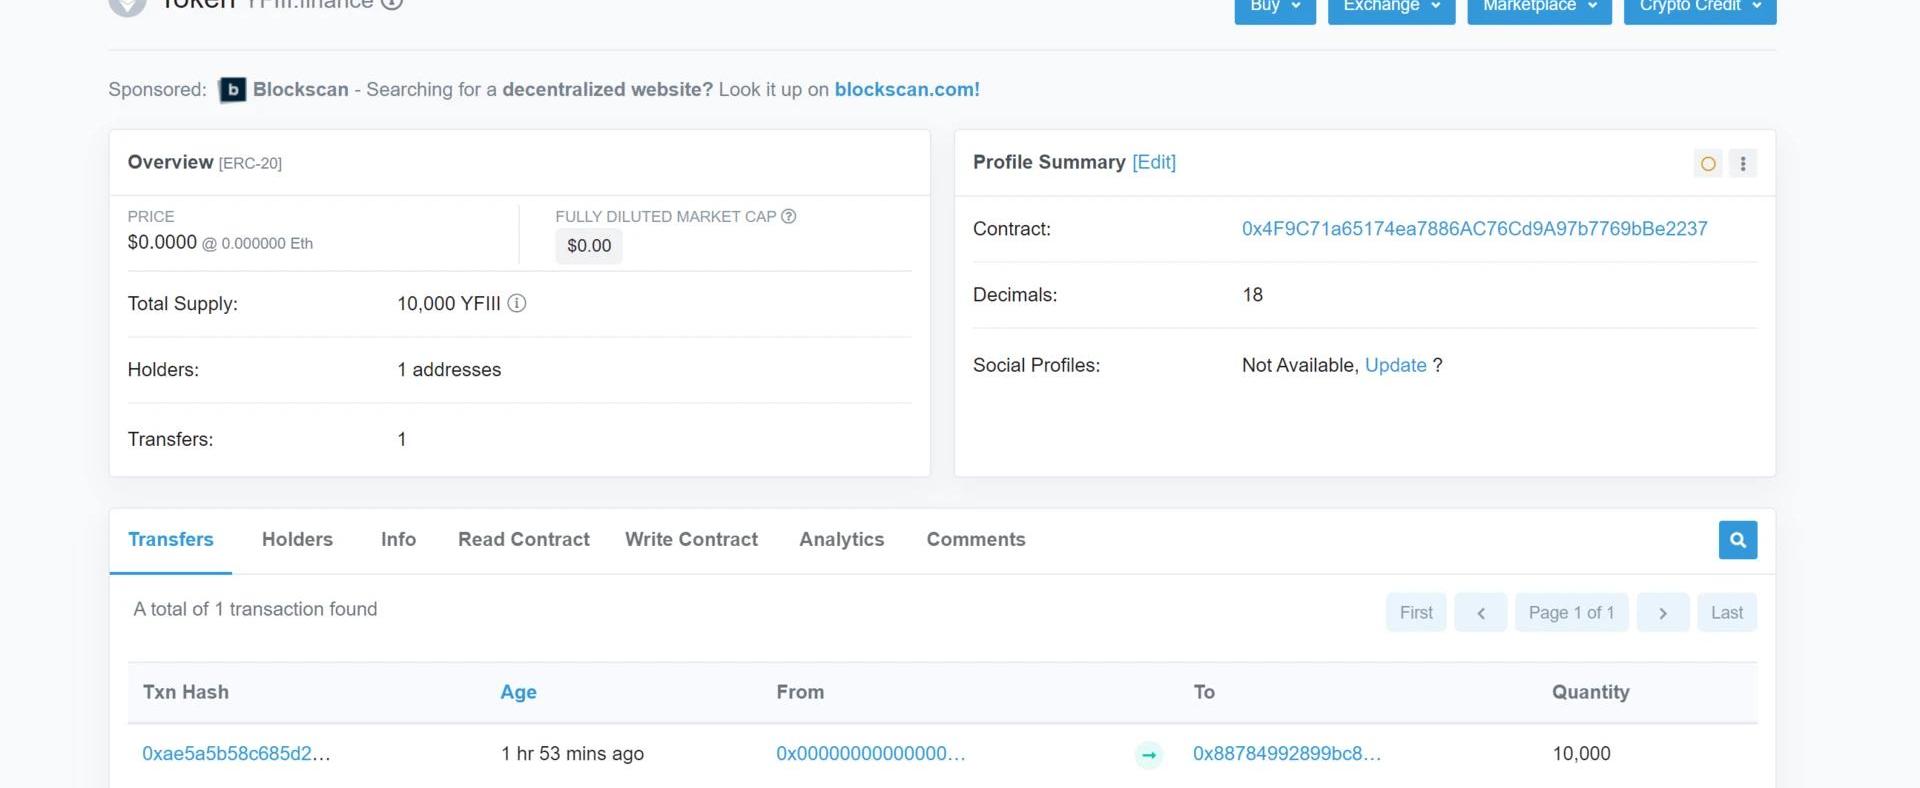This screenshot has width=1920, height=788.
Task: Go to previous page chevron
Action: click(x=1481, y=612)
